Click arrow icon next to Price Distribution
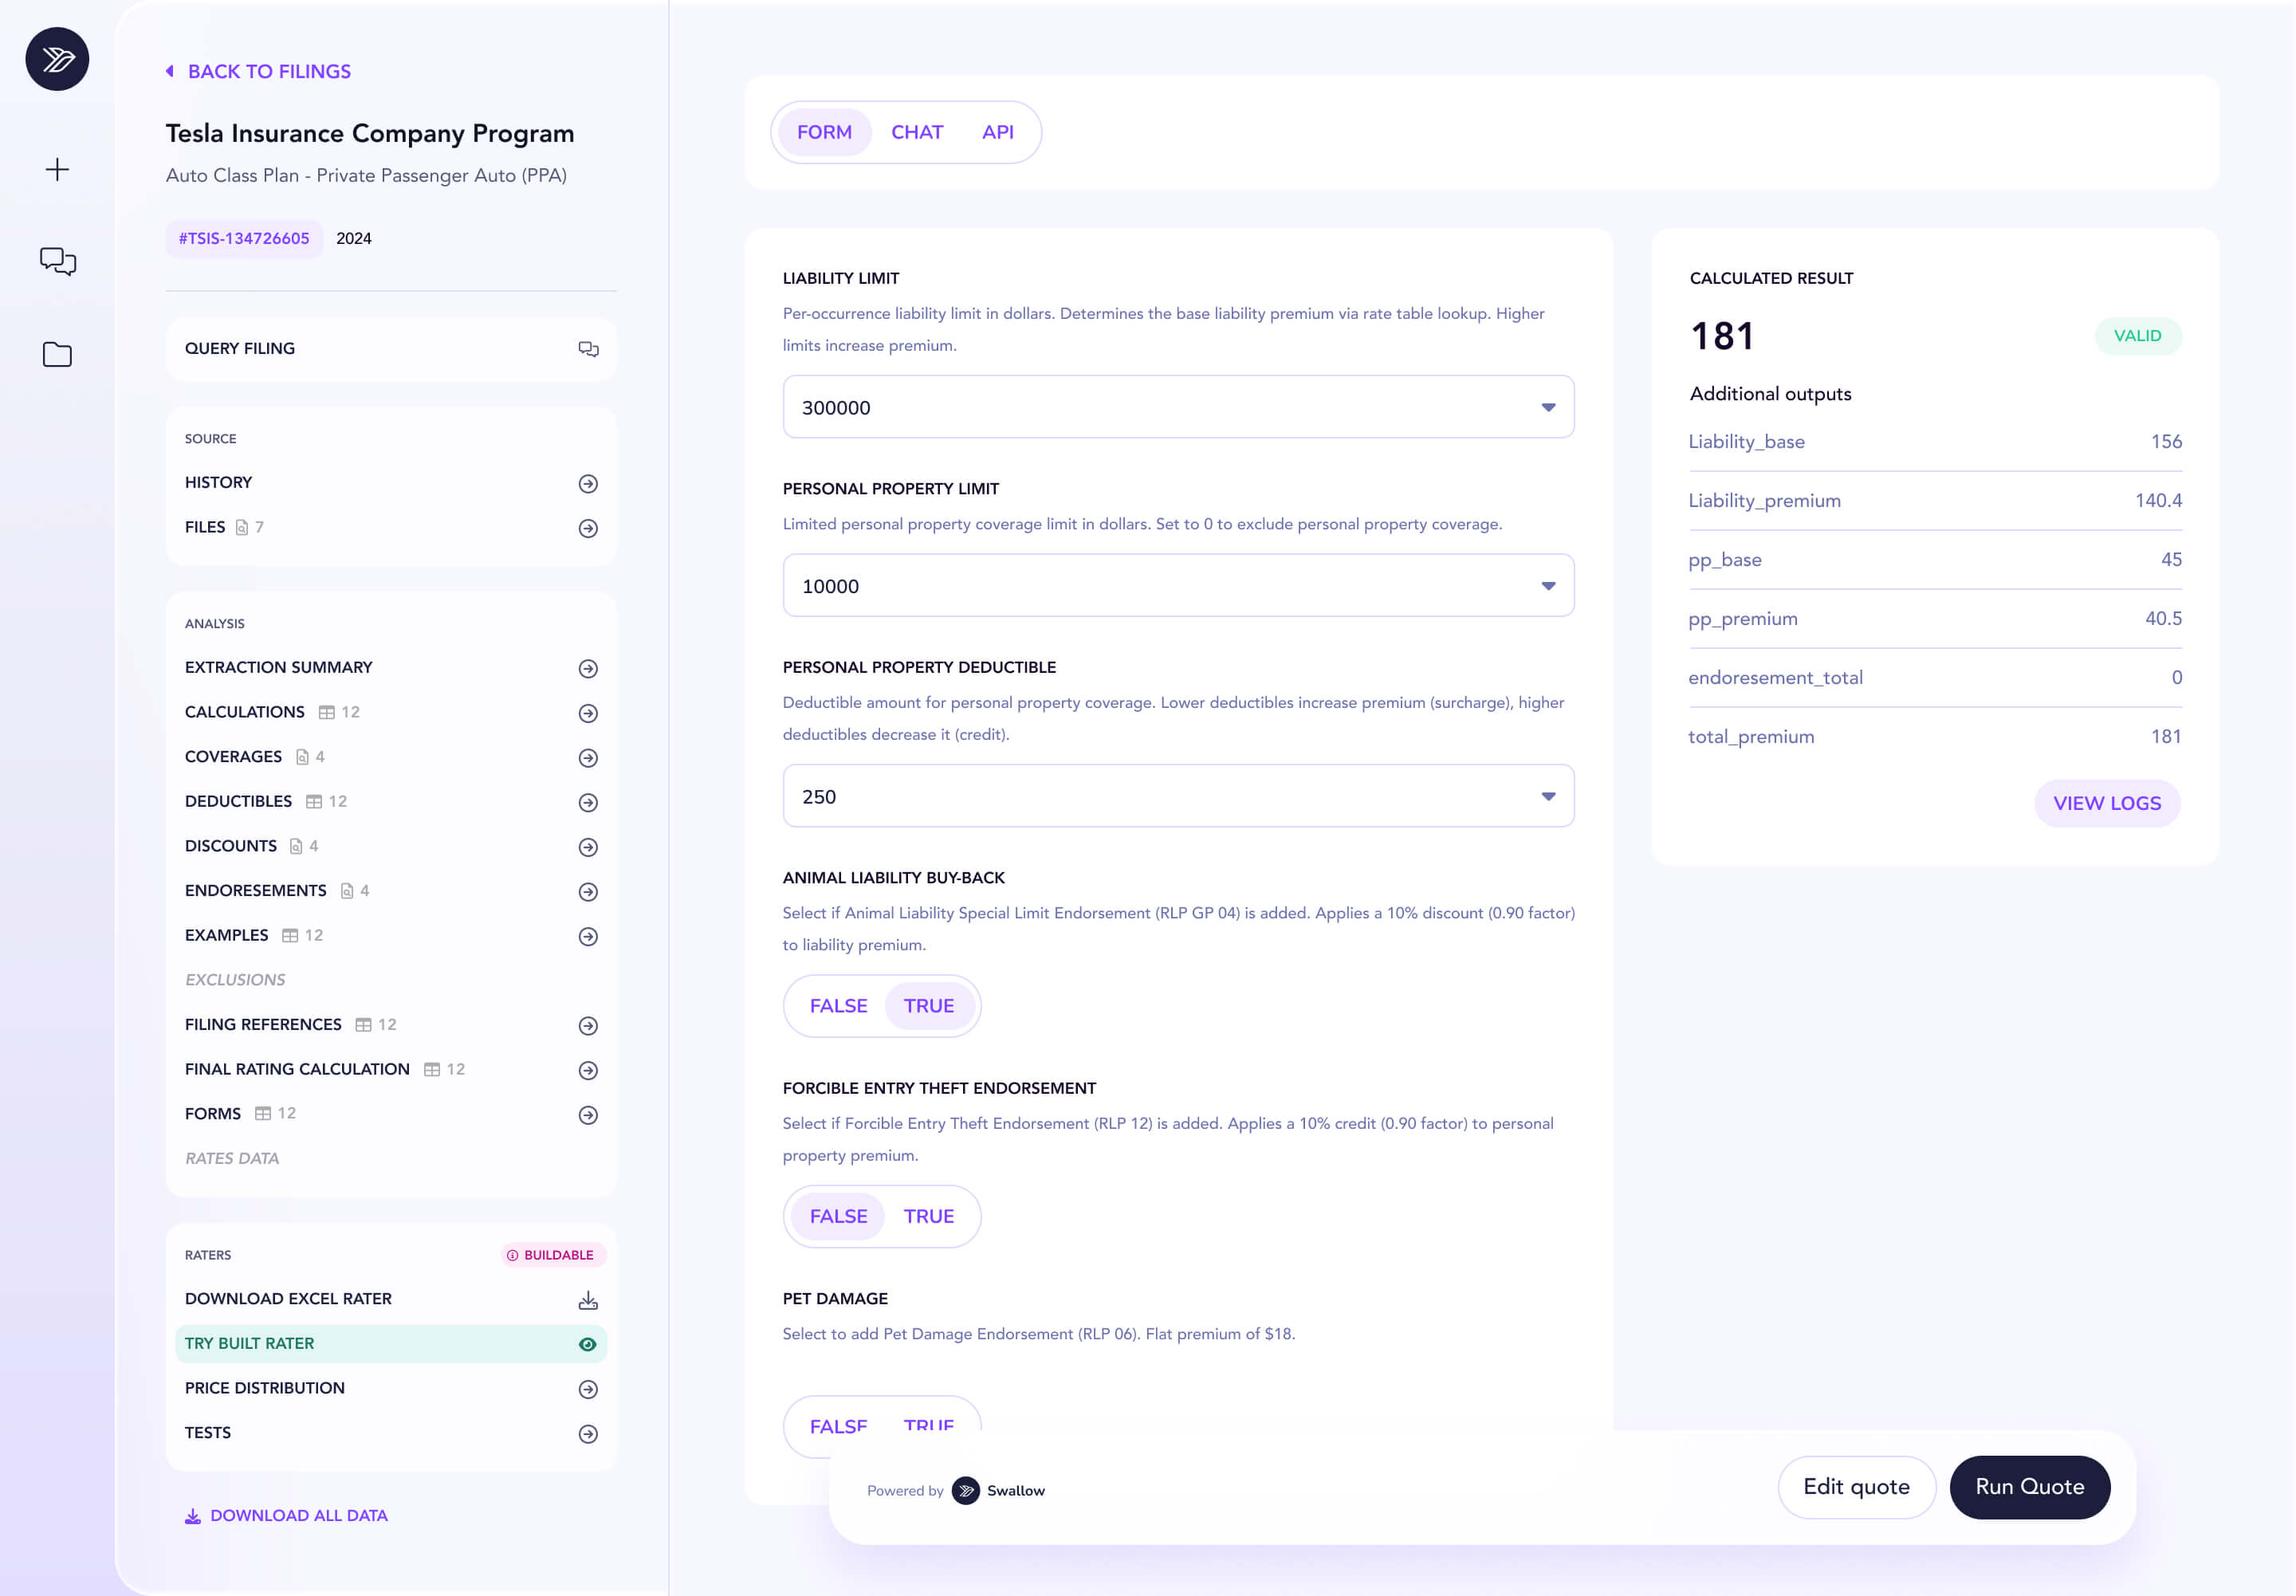The image size is (2296, 1596). [x=588, y=1389]
